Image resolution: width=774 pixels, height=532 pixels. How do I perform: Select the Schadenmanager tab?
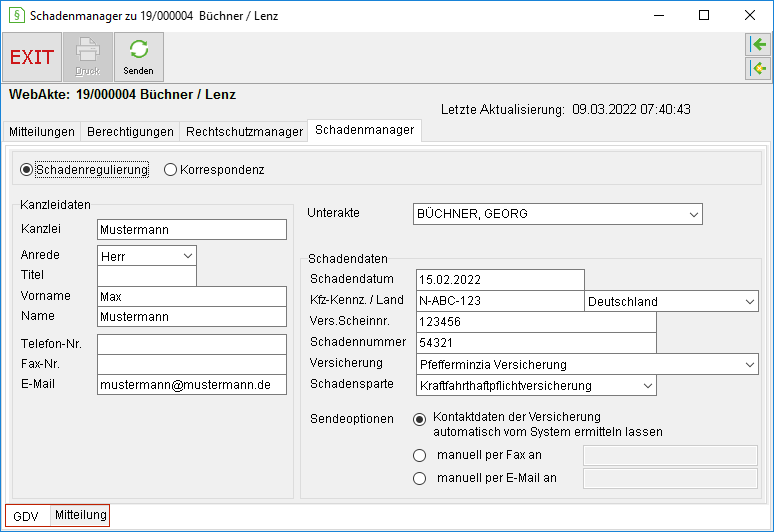(365, 130)
